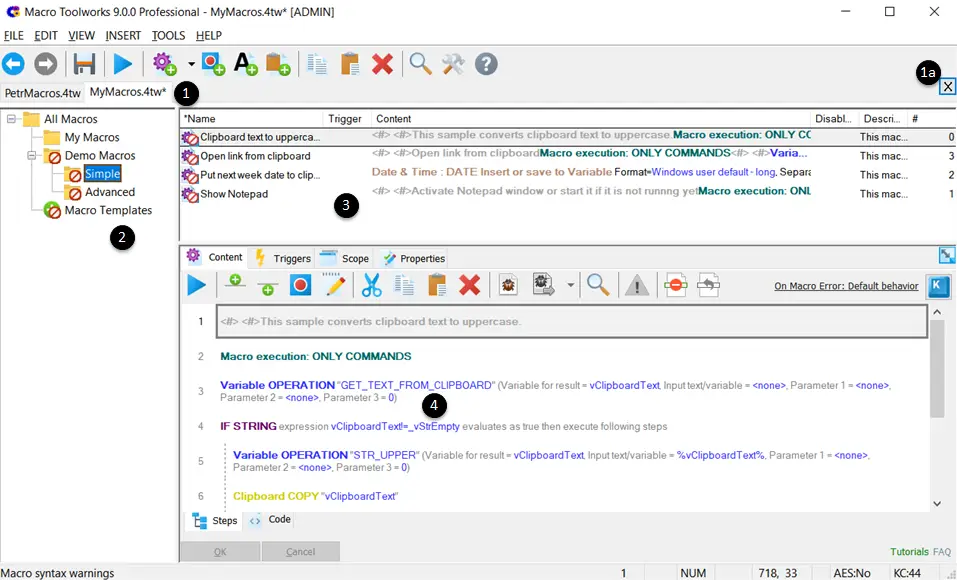Select the Show Notepad macro row
This screenshot has width=957, height=580.
(234, 194)
